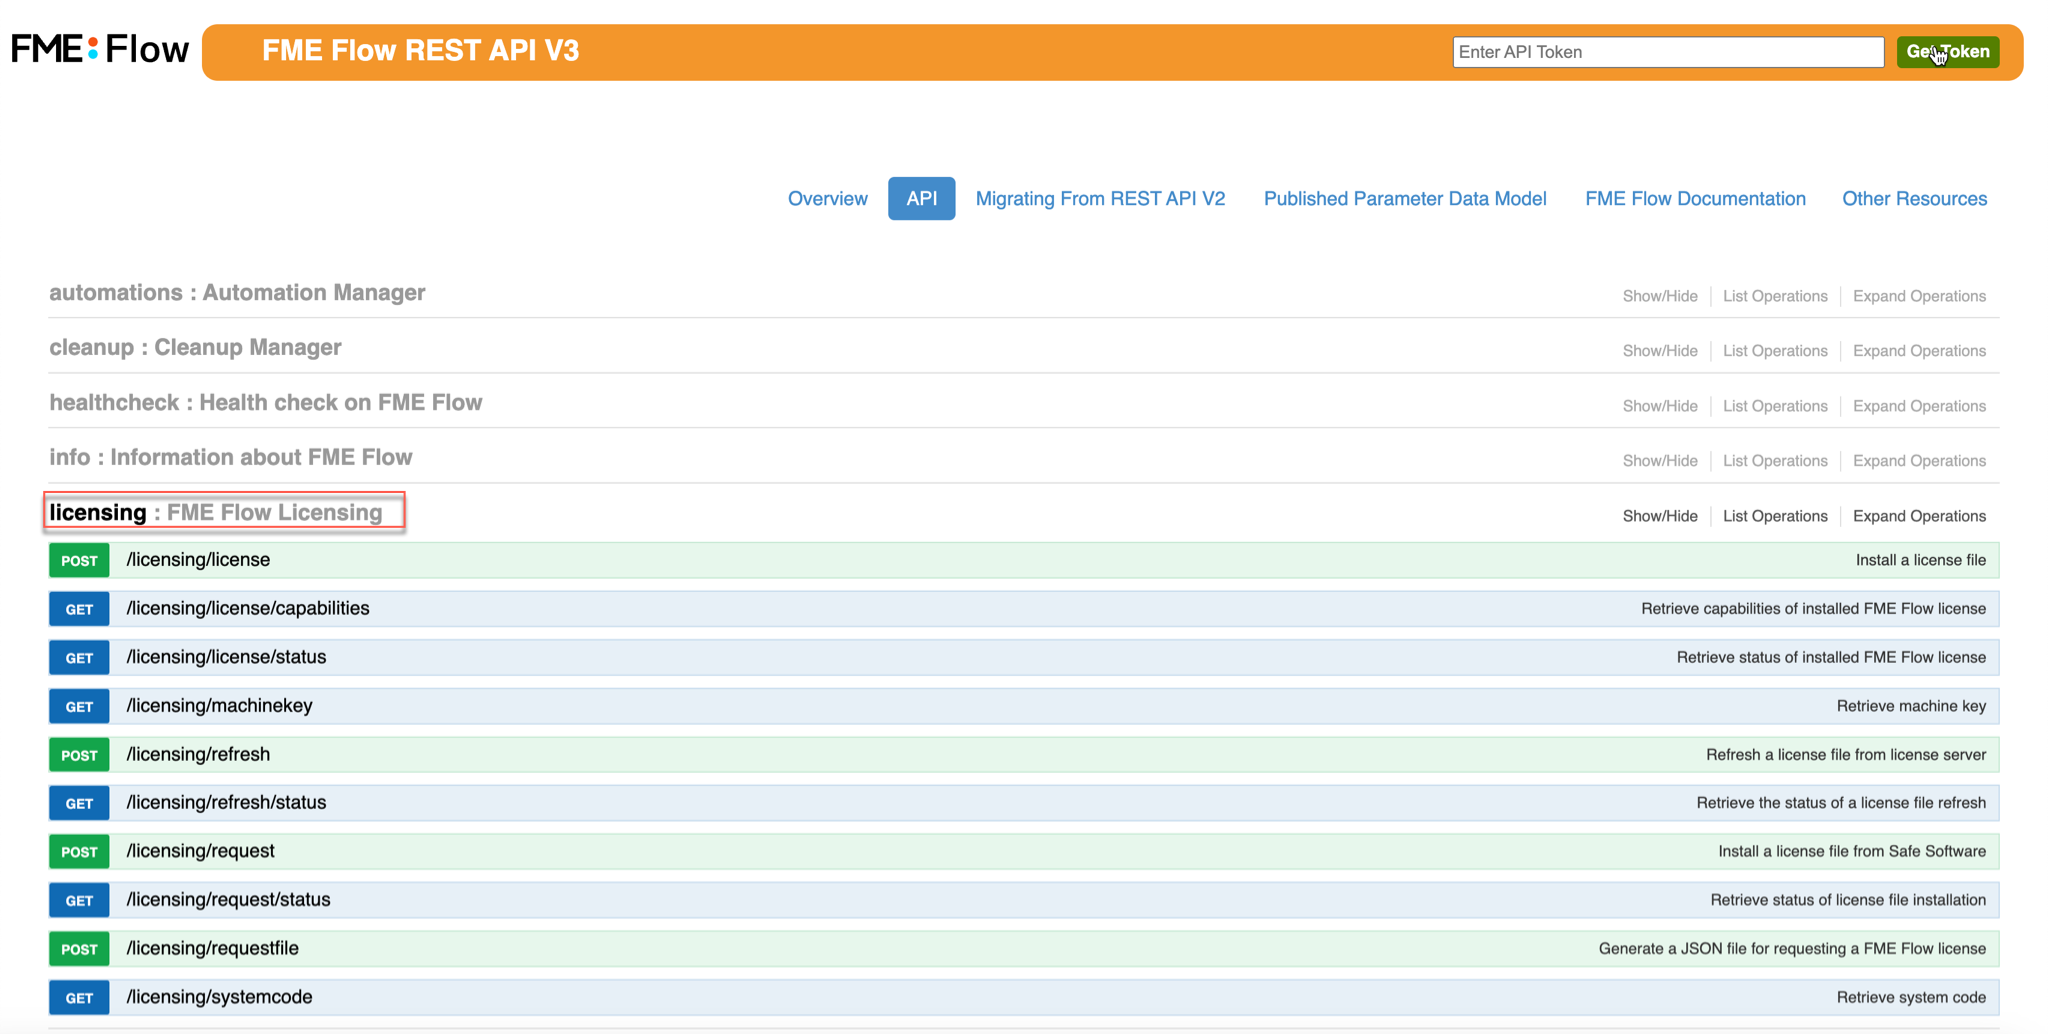Viewport: 2048px width, 1034px height.
Task: Click POST badge for /licensing/request
Action: [79, 852]
